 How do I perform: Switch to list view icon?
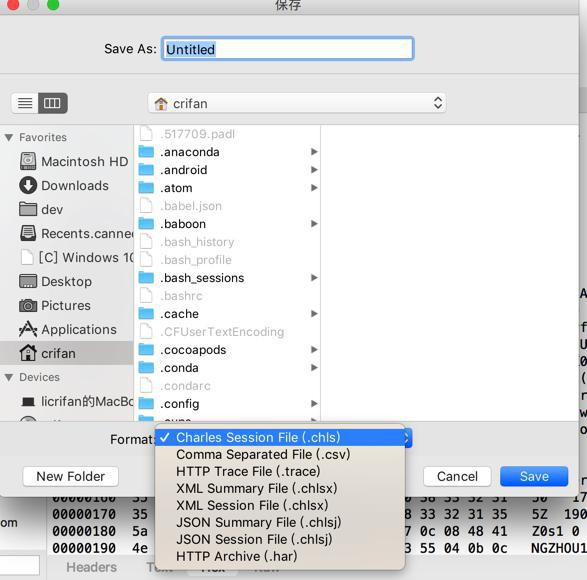click(25, 103)
